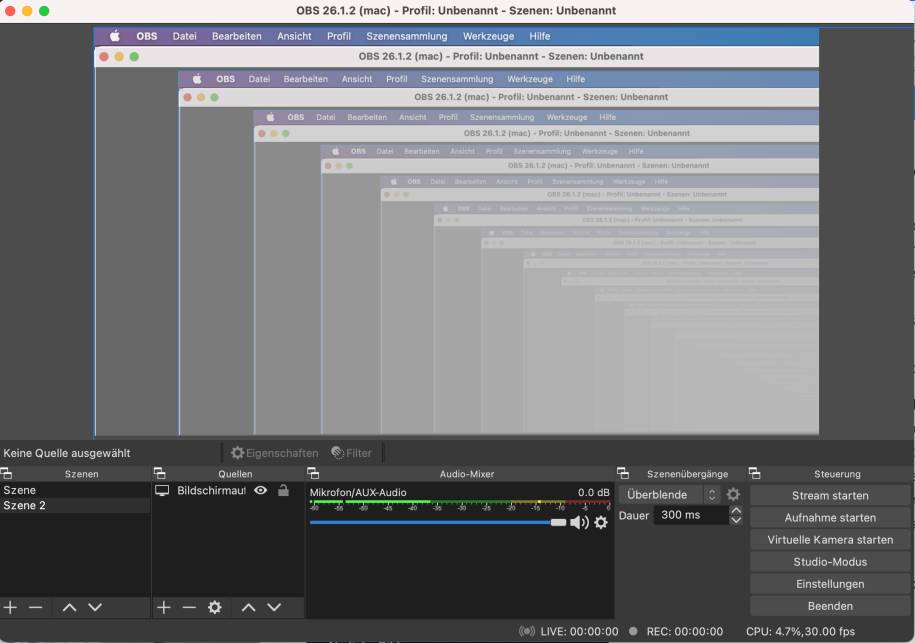Open the Szenenübergänge transition settings gear
The width and height of the screenshot is (915, 643).
pos(733,494)
